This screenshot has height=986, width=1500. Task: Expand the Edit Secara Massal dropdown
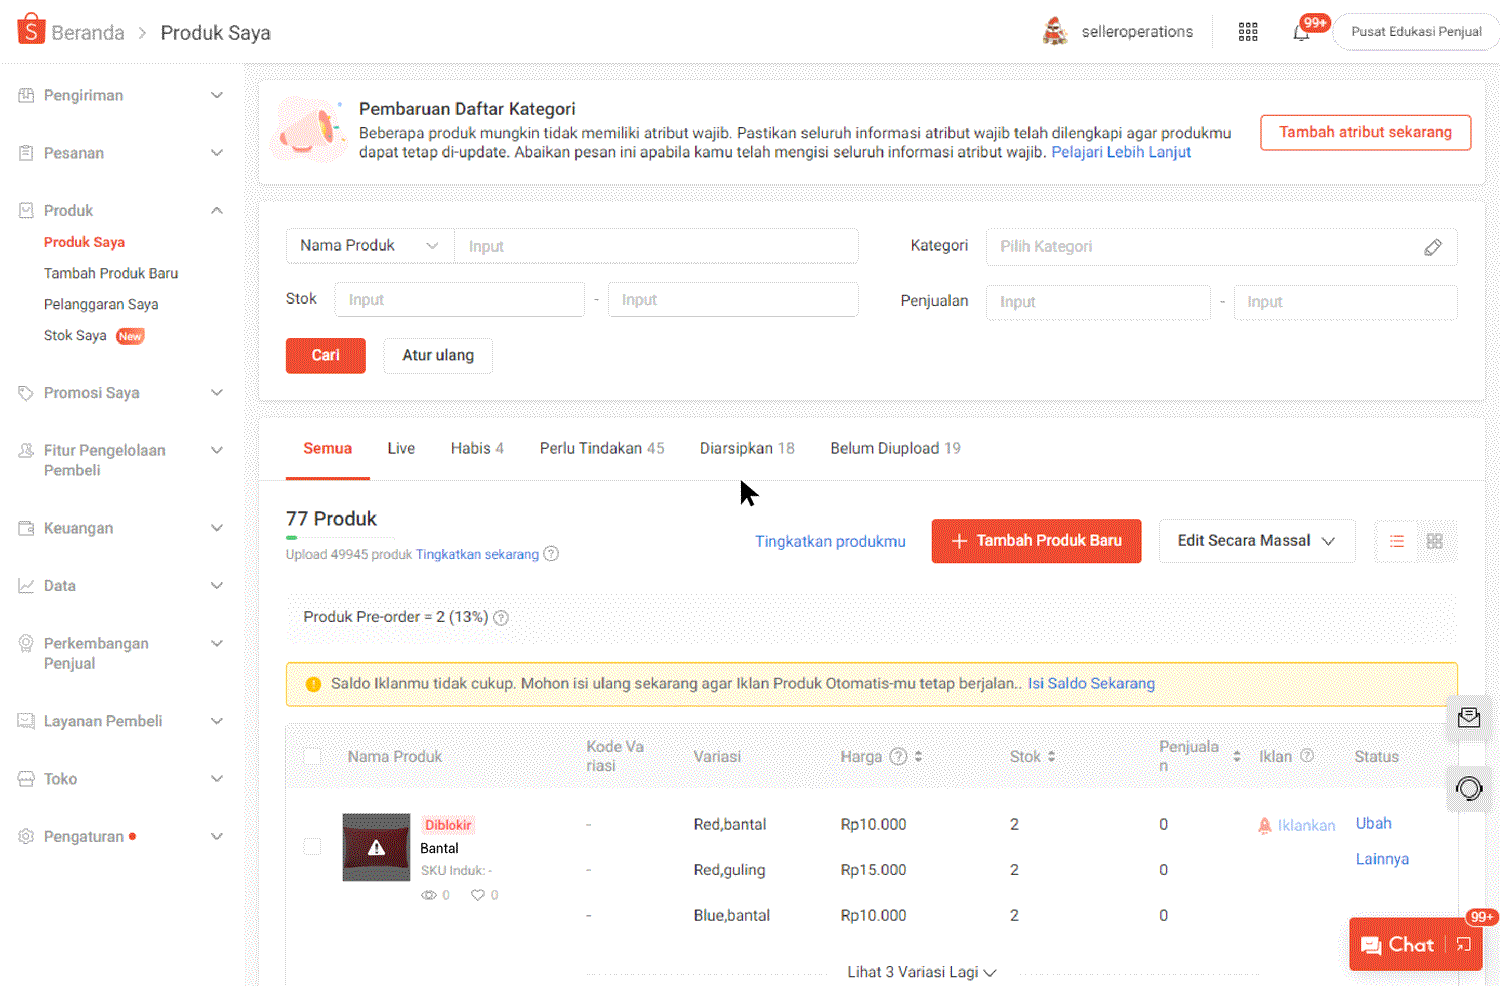point(1256,541)
